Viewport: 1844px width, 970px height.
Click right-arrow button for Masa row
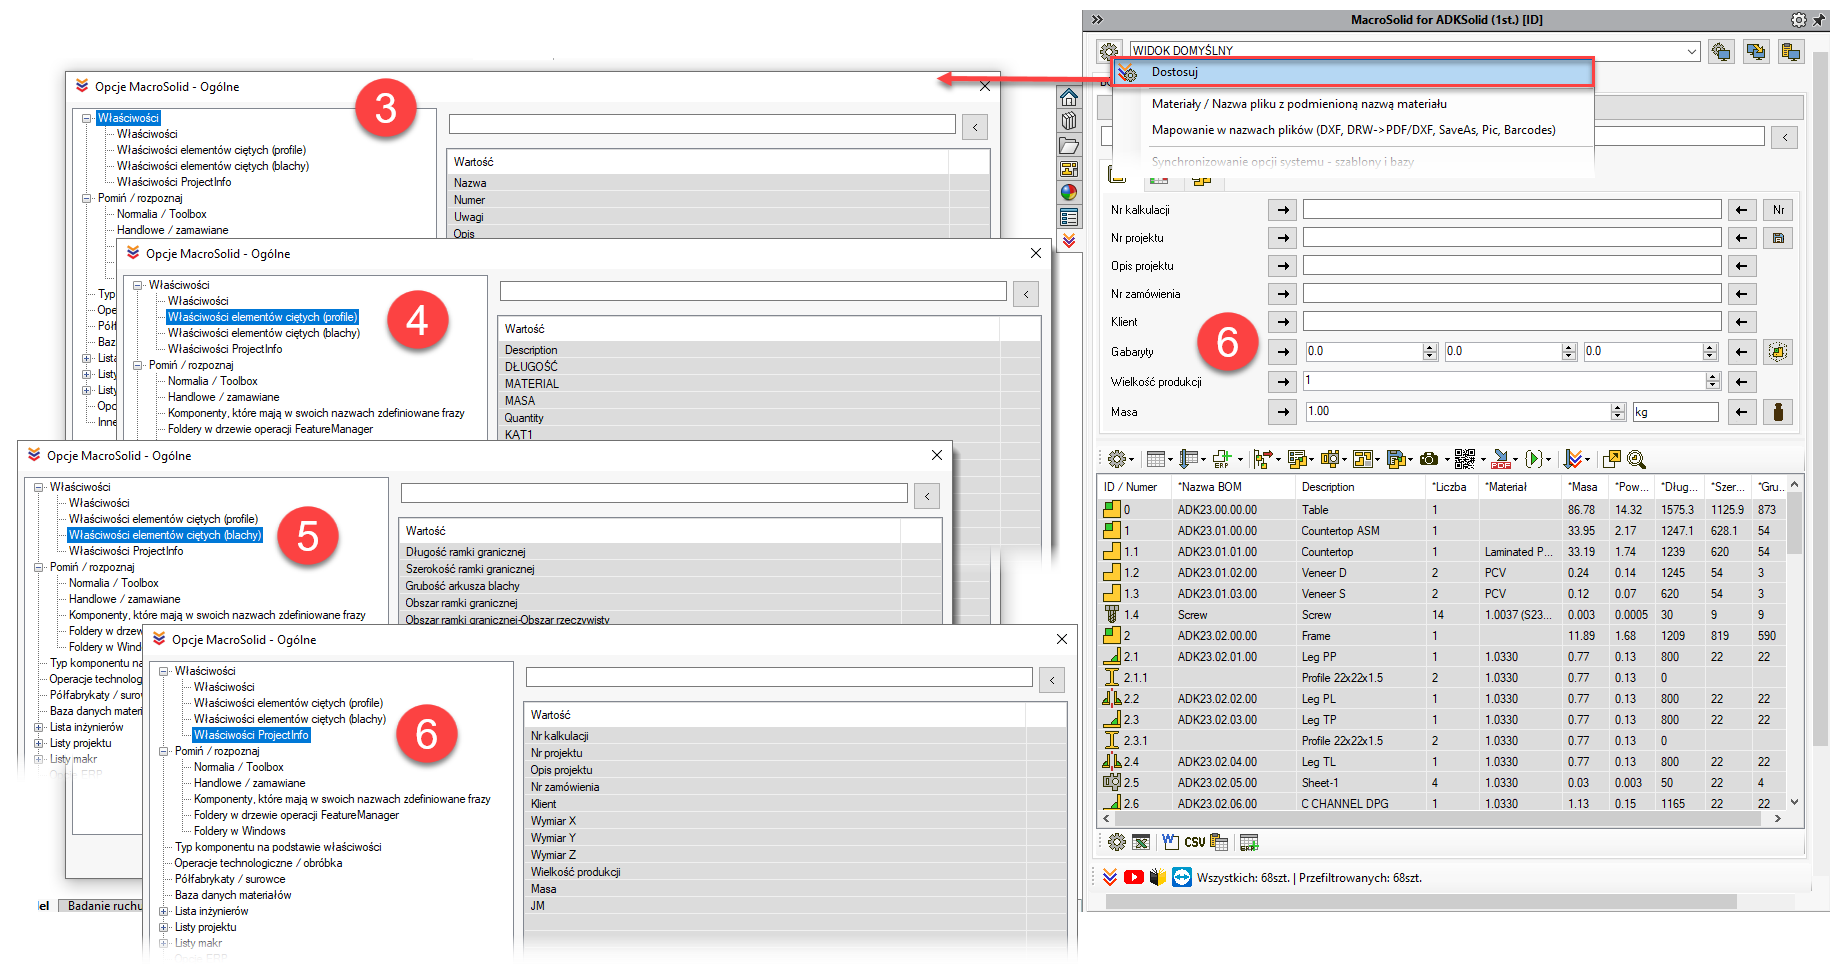pyautogui.click(x=1283, y=411)
